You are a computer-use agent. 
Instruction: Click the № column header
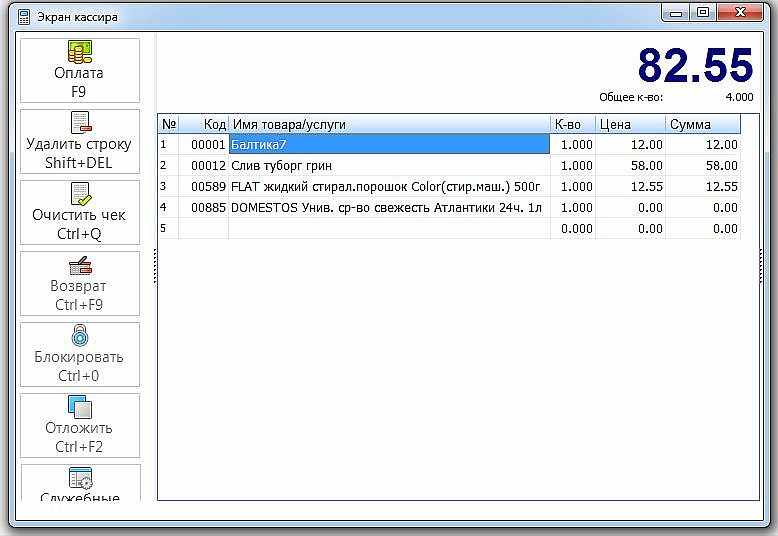point(169,124)
